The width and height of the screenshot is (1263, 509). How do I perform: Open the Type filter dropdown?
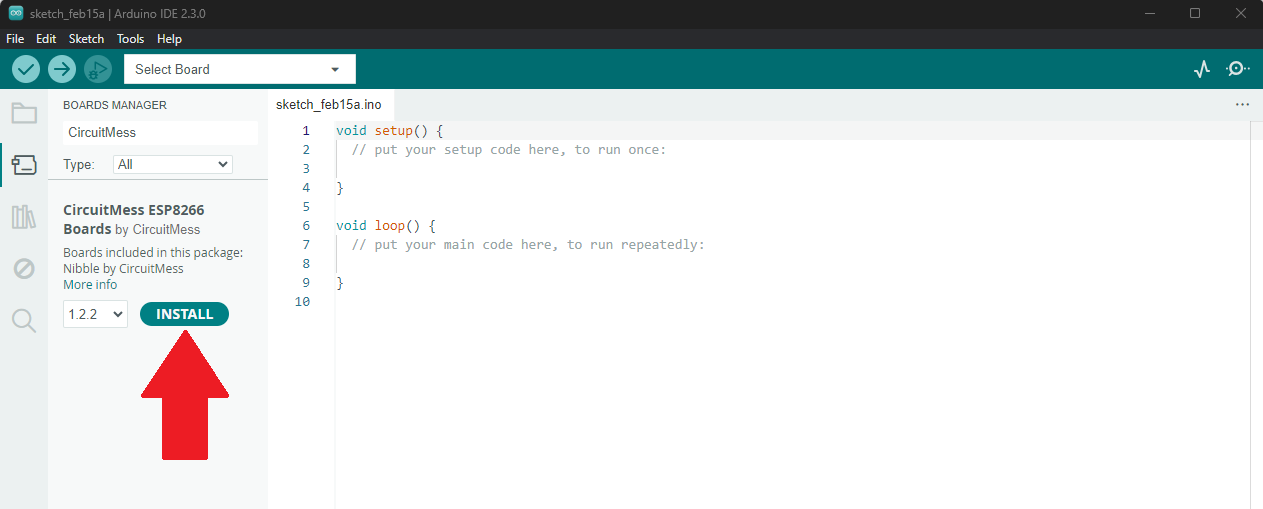pyautogui.click(x=172, y=164)
